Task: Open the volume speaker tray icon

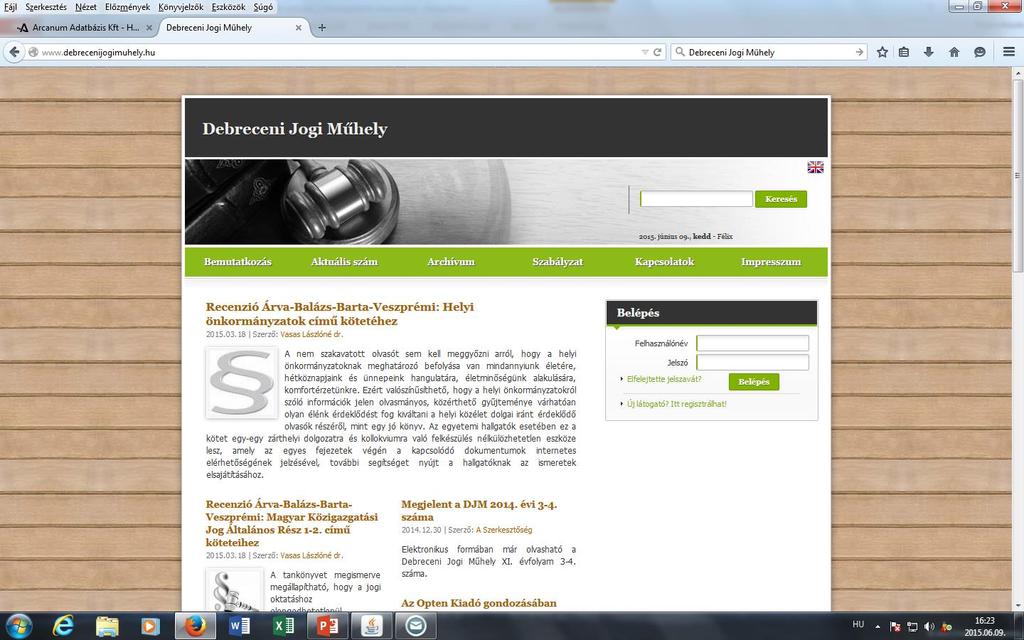Action: click(929, 627)
